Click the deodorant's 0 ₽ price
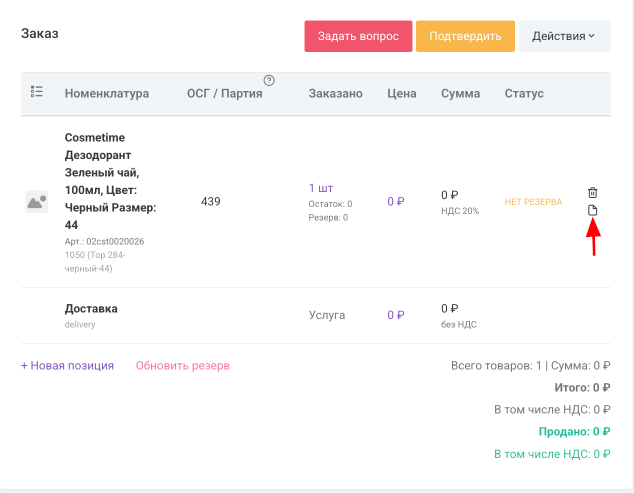The width and height of the screenshot is (634, 493). 396,201
